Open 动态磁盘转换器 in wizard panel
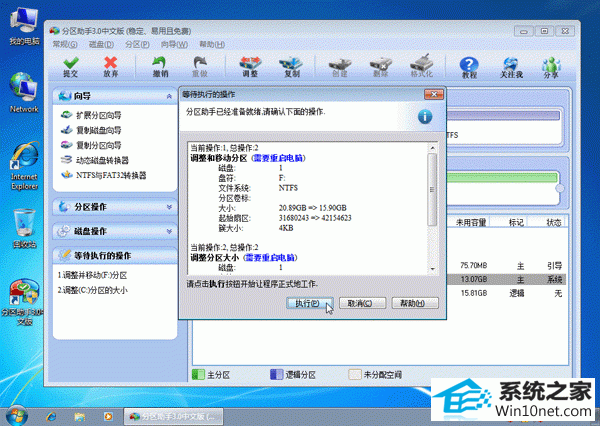The height and width of the screenshot is (426, 600). click(95, 160)
